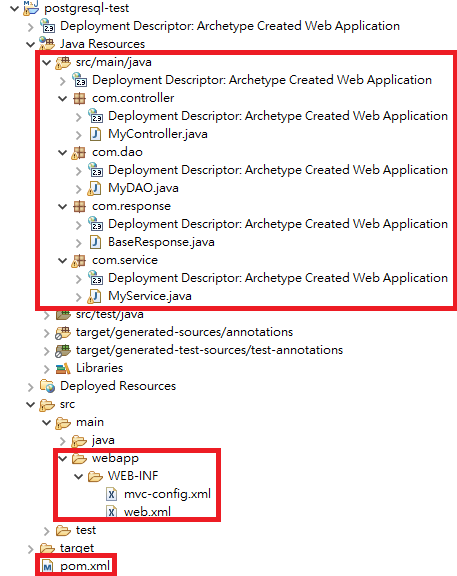Select web.xml in the tree
Viewport: 457px width, 576px height.
147,512
